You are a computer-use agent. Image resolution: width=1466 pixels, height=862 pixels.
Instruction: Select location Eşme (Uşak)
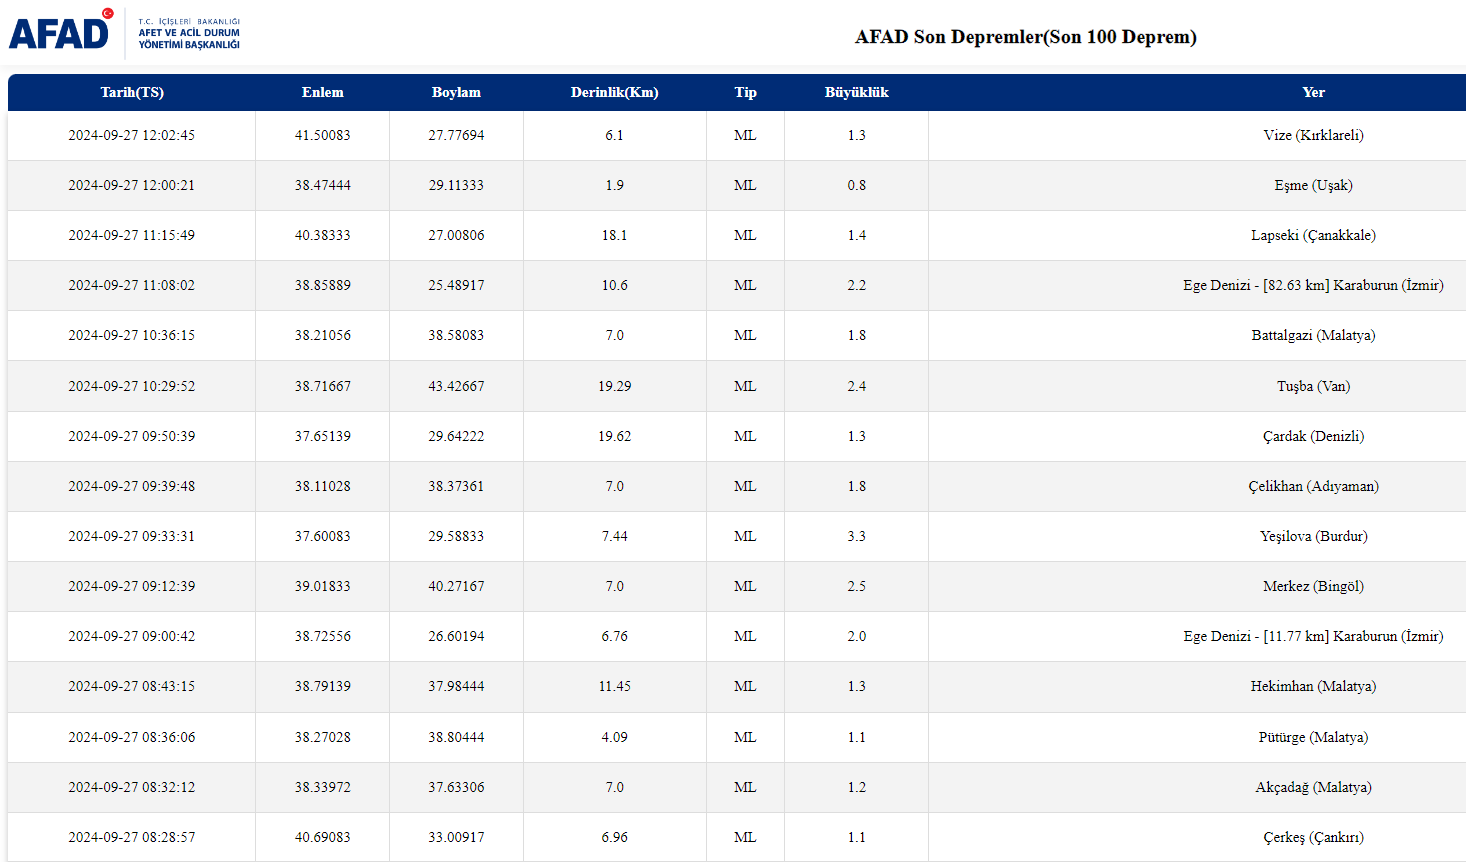1314,185
